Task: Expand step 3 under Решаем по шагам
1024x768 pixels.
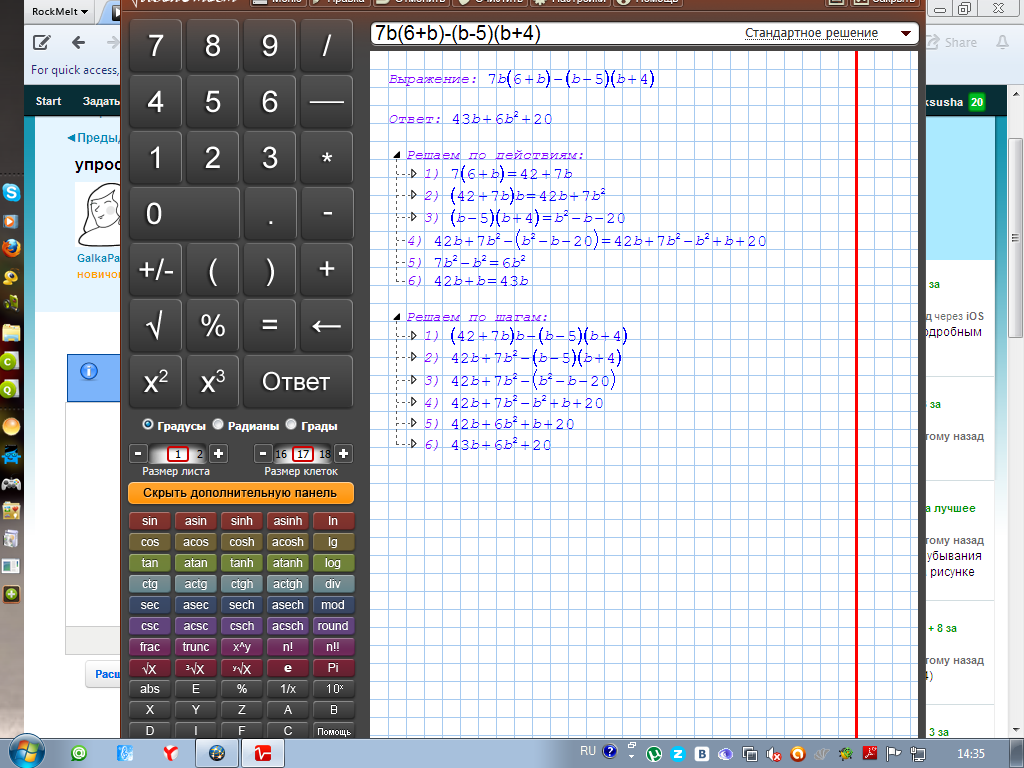Action: click(x=413, y=380)
